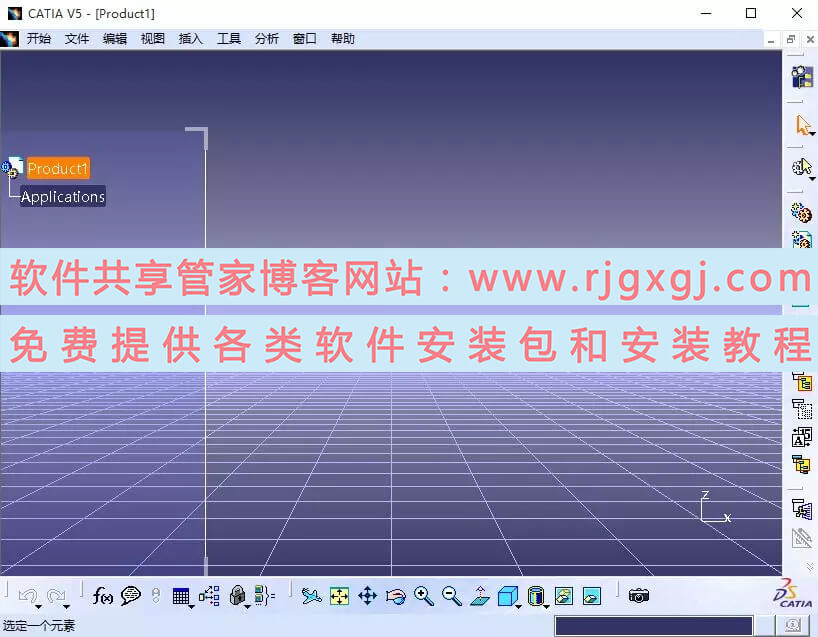This screenshot has height=637, width=818.
Task: Click the Equivalent Dimensions bracket icon
Action: click(x=264, y=596)
